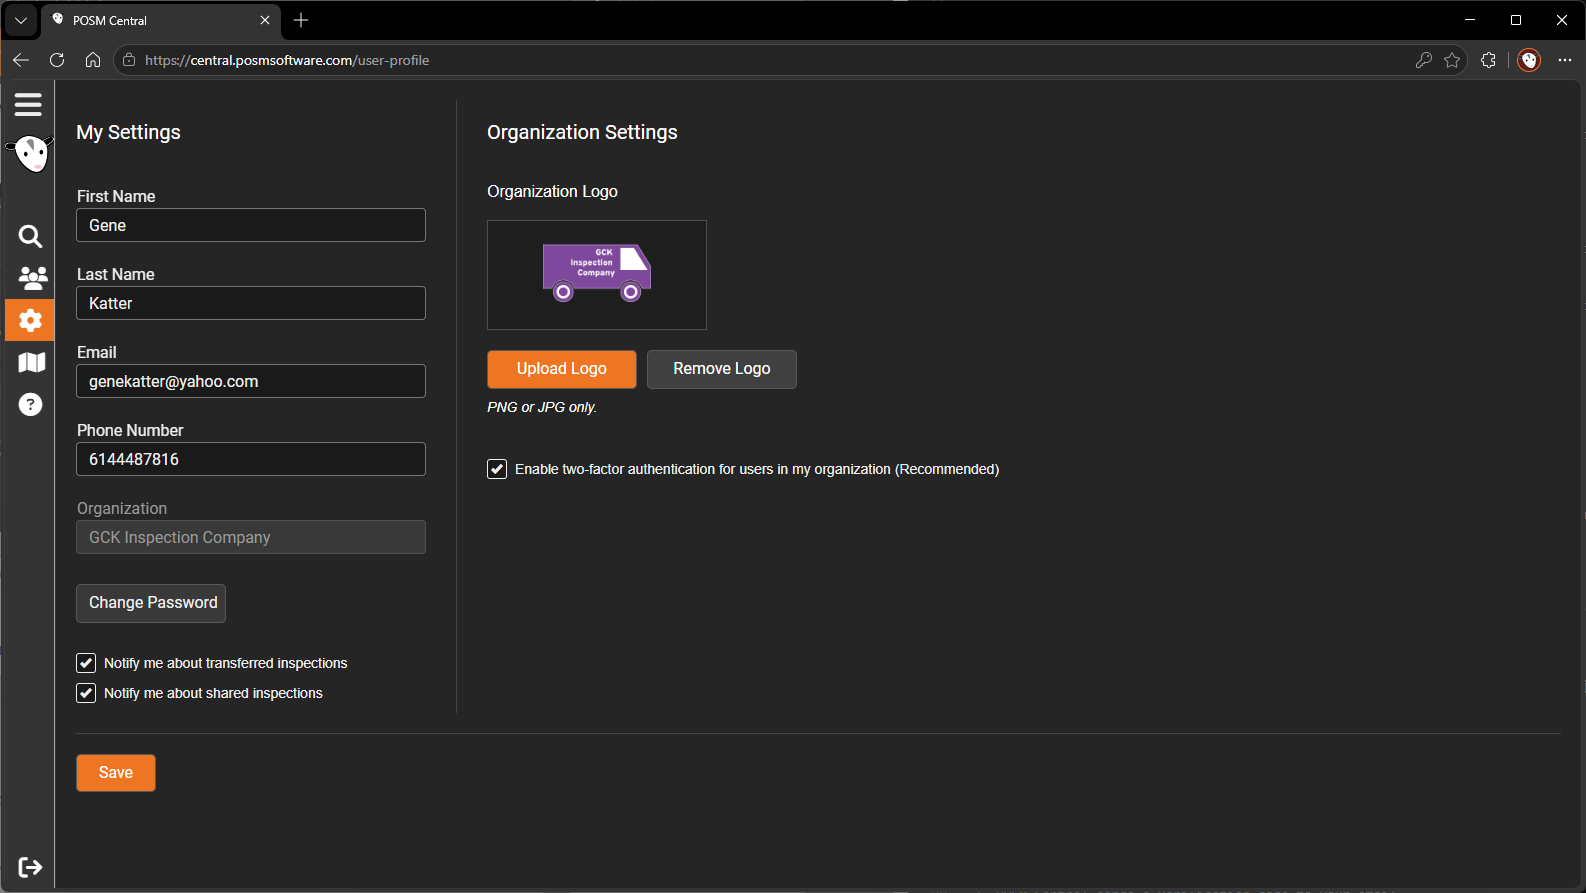Open new tab with plus icon
Image resolution: width=1586 pixels, height=893 pixels.
coord(301,20)
